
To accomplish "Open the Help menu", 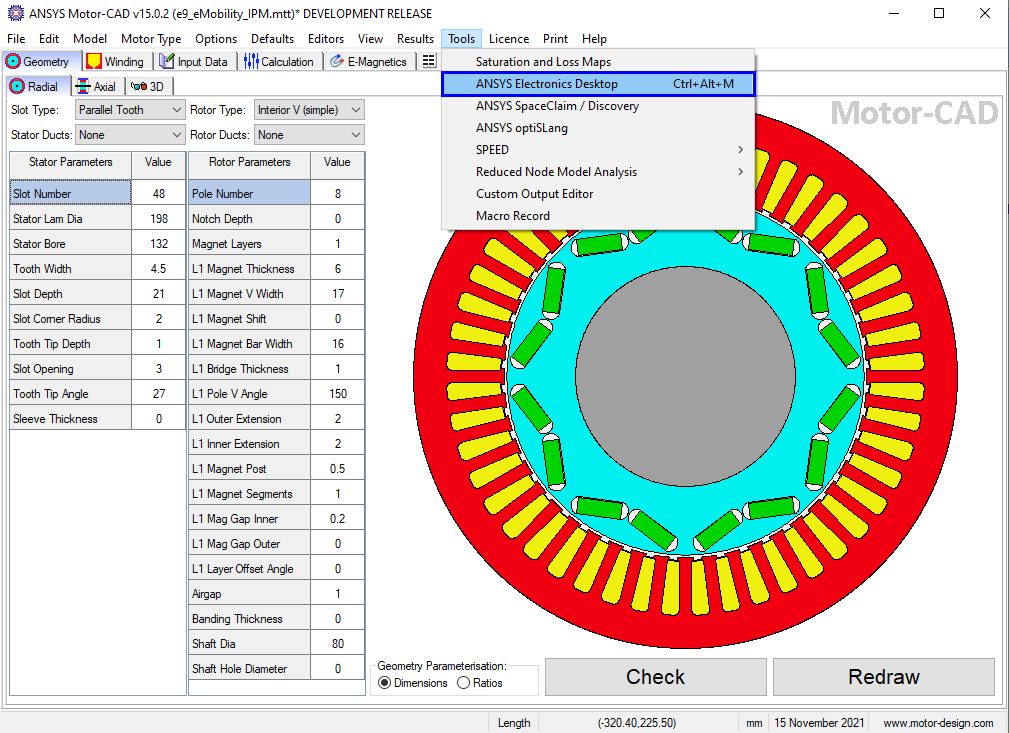I will tap(595, 39).
